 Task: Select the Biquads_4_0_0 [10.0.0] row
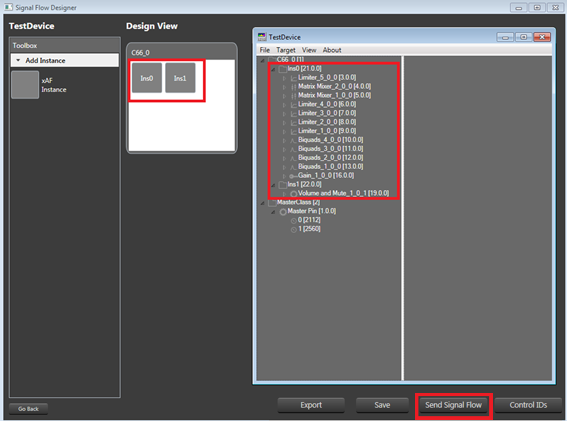click(331, 140)
